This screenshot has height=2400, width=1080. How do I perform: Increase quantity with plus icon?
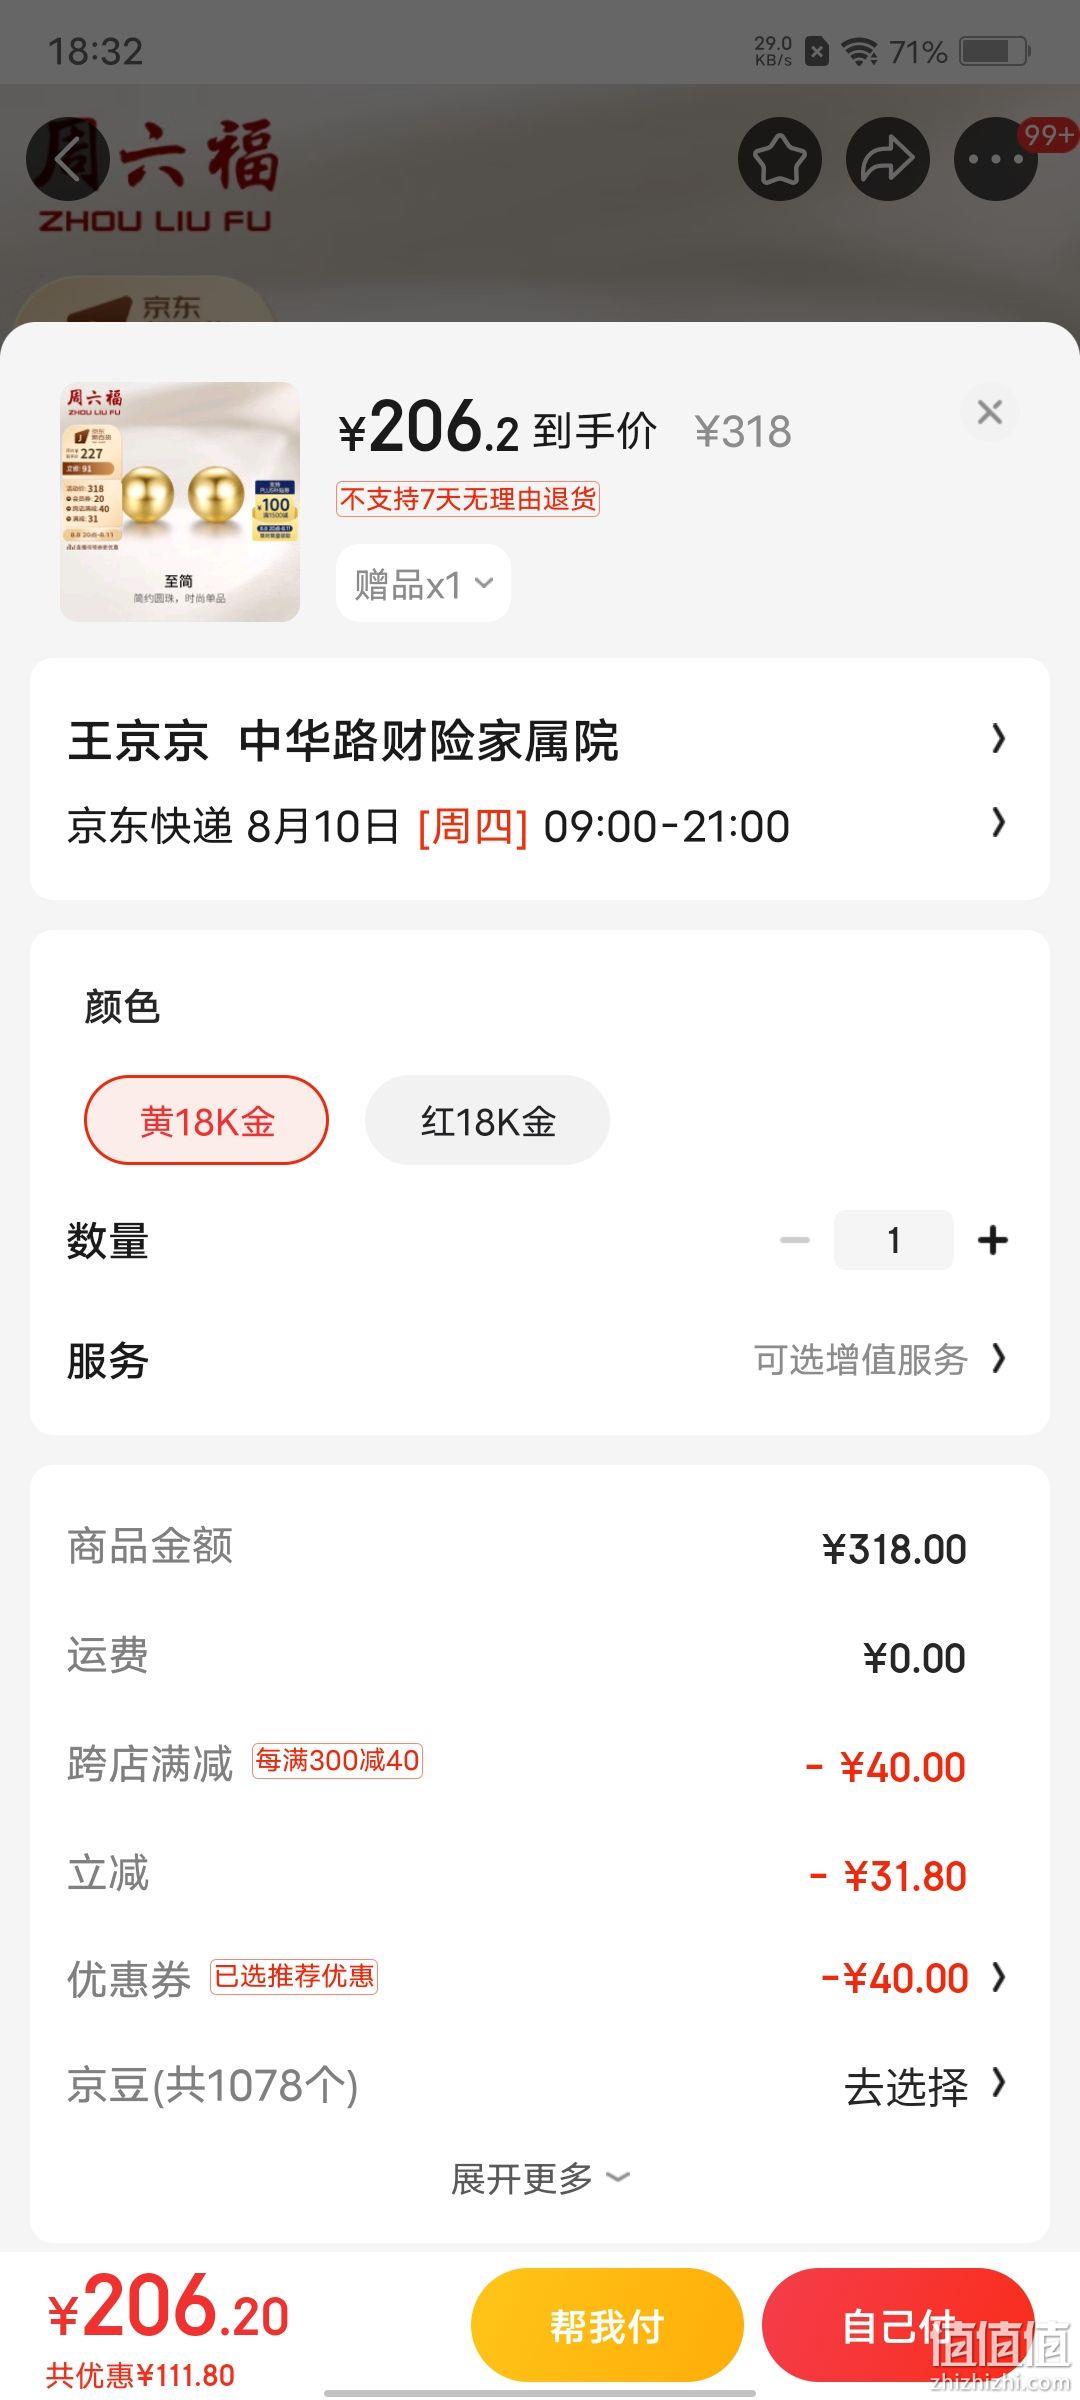point(993,1240)
